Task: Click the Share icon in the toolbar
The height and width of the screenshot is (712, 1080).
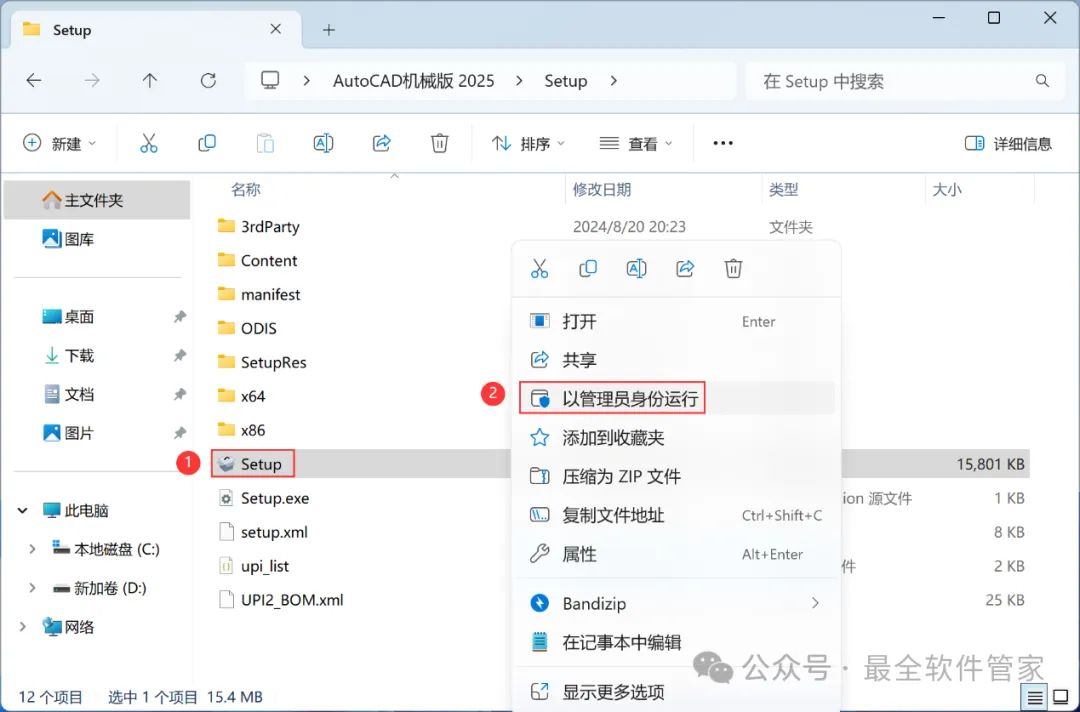Action: tap(382, 143)
